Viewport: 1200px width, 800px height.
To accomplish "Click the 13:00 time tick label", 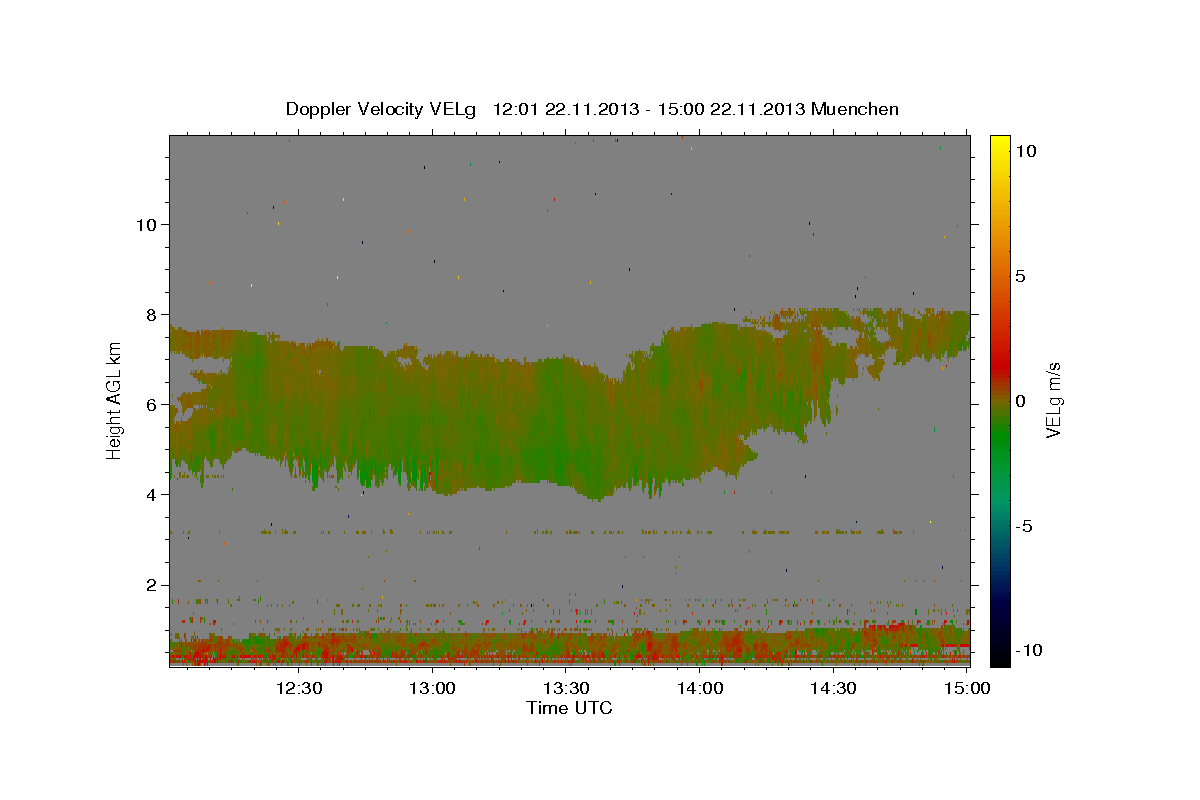I will tap(433, 688).
